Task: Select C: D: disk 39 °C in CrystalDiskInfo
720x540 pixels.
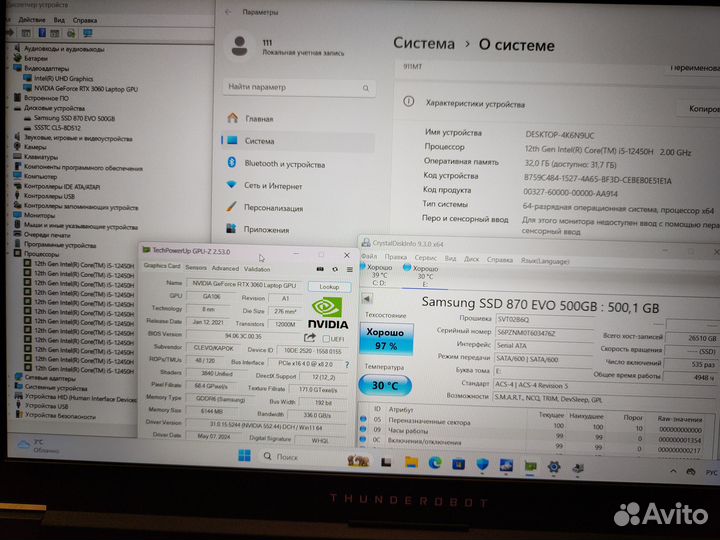Action: coord(377,275)
